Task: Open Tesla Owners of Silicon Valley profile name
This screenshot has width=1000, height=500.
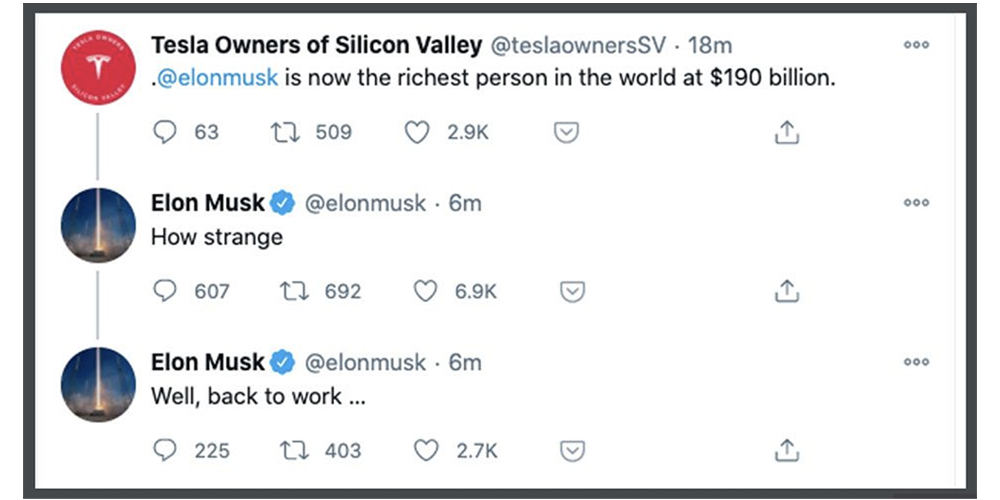Action: pos(316,45)
